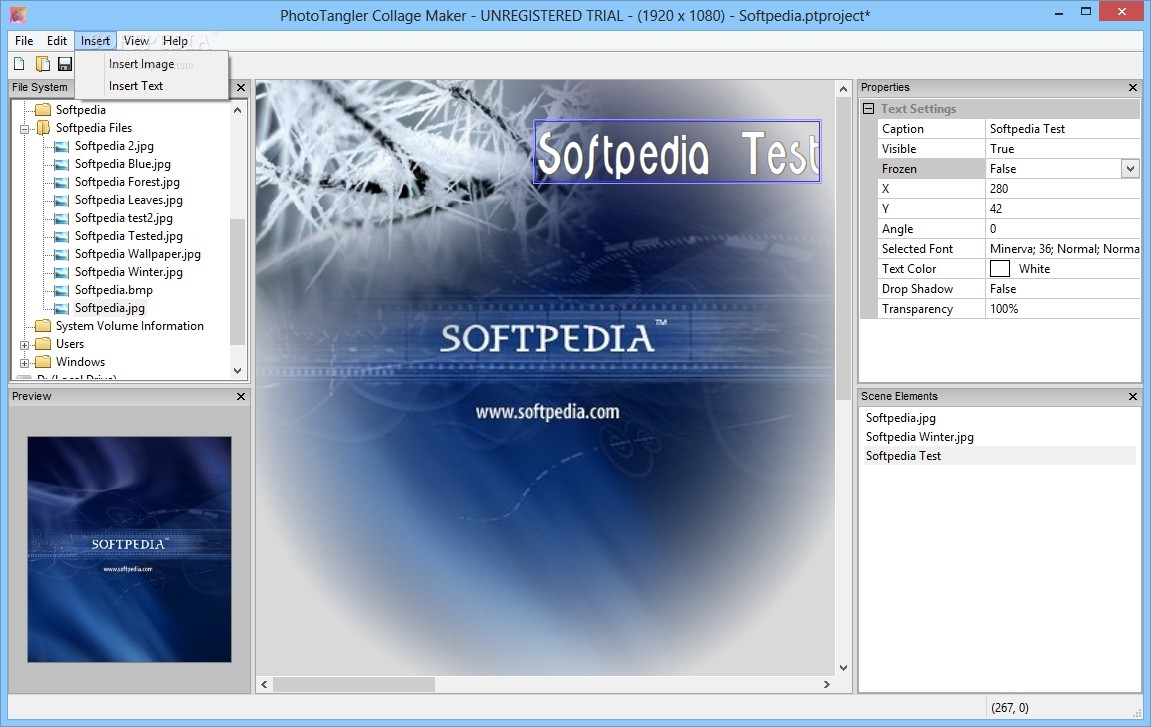Image resolution: width=1151 pixels, height=727 pixels.
Task: Choose Insert Image from the menu
Action: point(152,64)
